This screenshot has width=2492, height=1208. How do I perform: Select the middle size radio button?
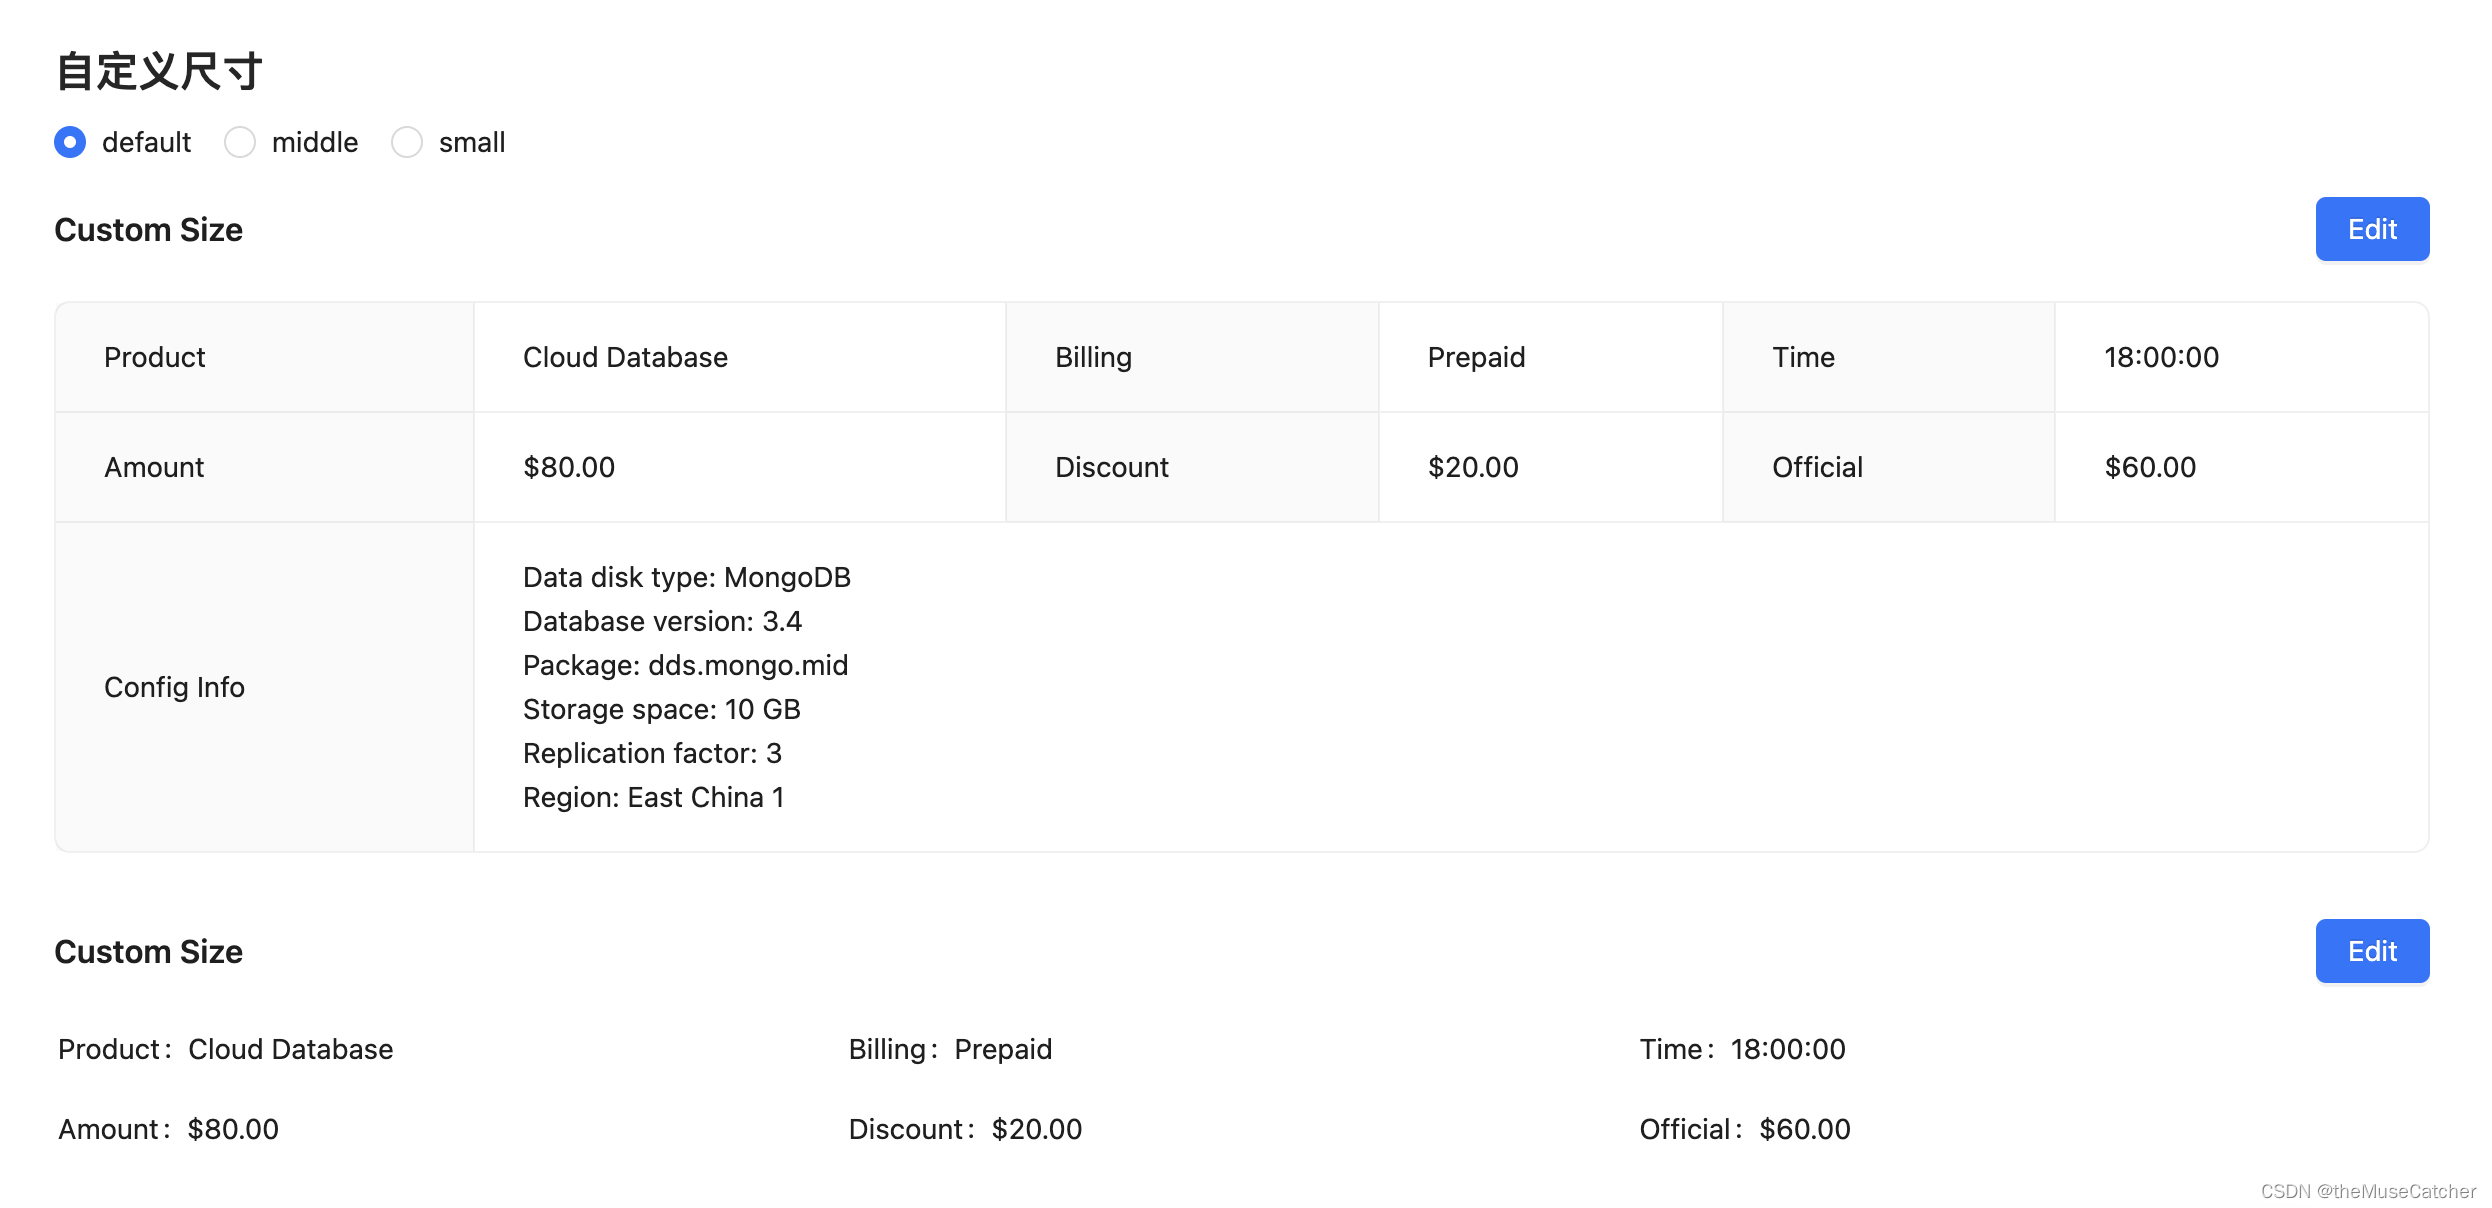[x=240, y=142]
